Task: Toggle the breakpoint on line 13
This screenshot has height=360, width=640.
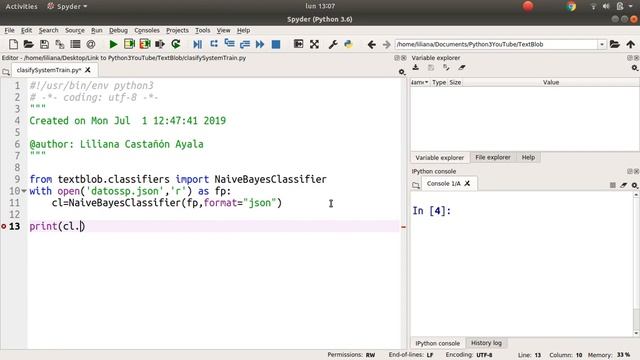Action: tap(4, 226)
